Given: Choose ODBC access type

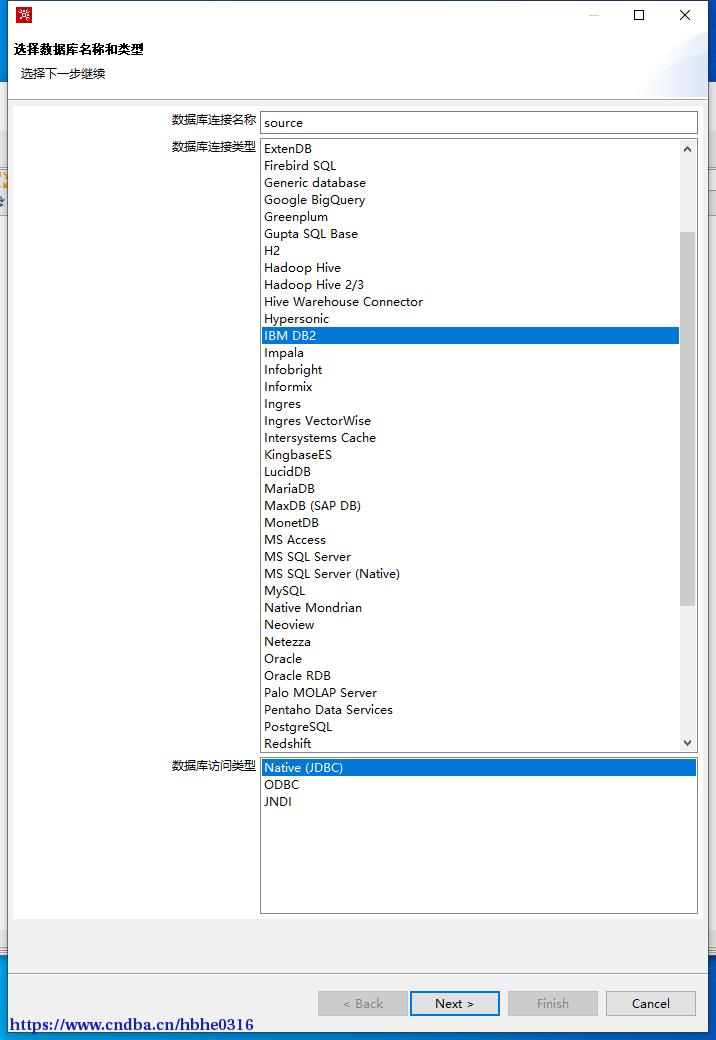Looking at the screenshot, I should coord(479,785).
